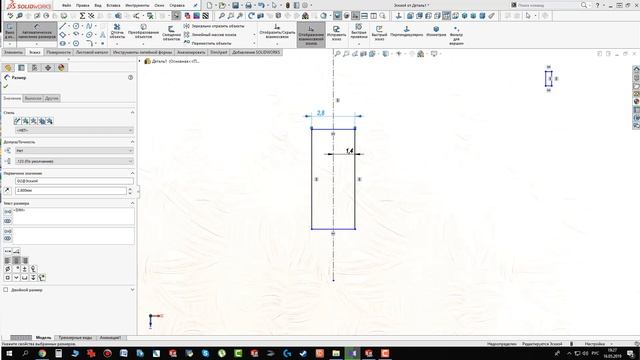This screenshot has height=360, width=640.
Task: Click the help question icon in Размер panel
Action: coord(131,77)
